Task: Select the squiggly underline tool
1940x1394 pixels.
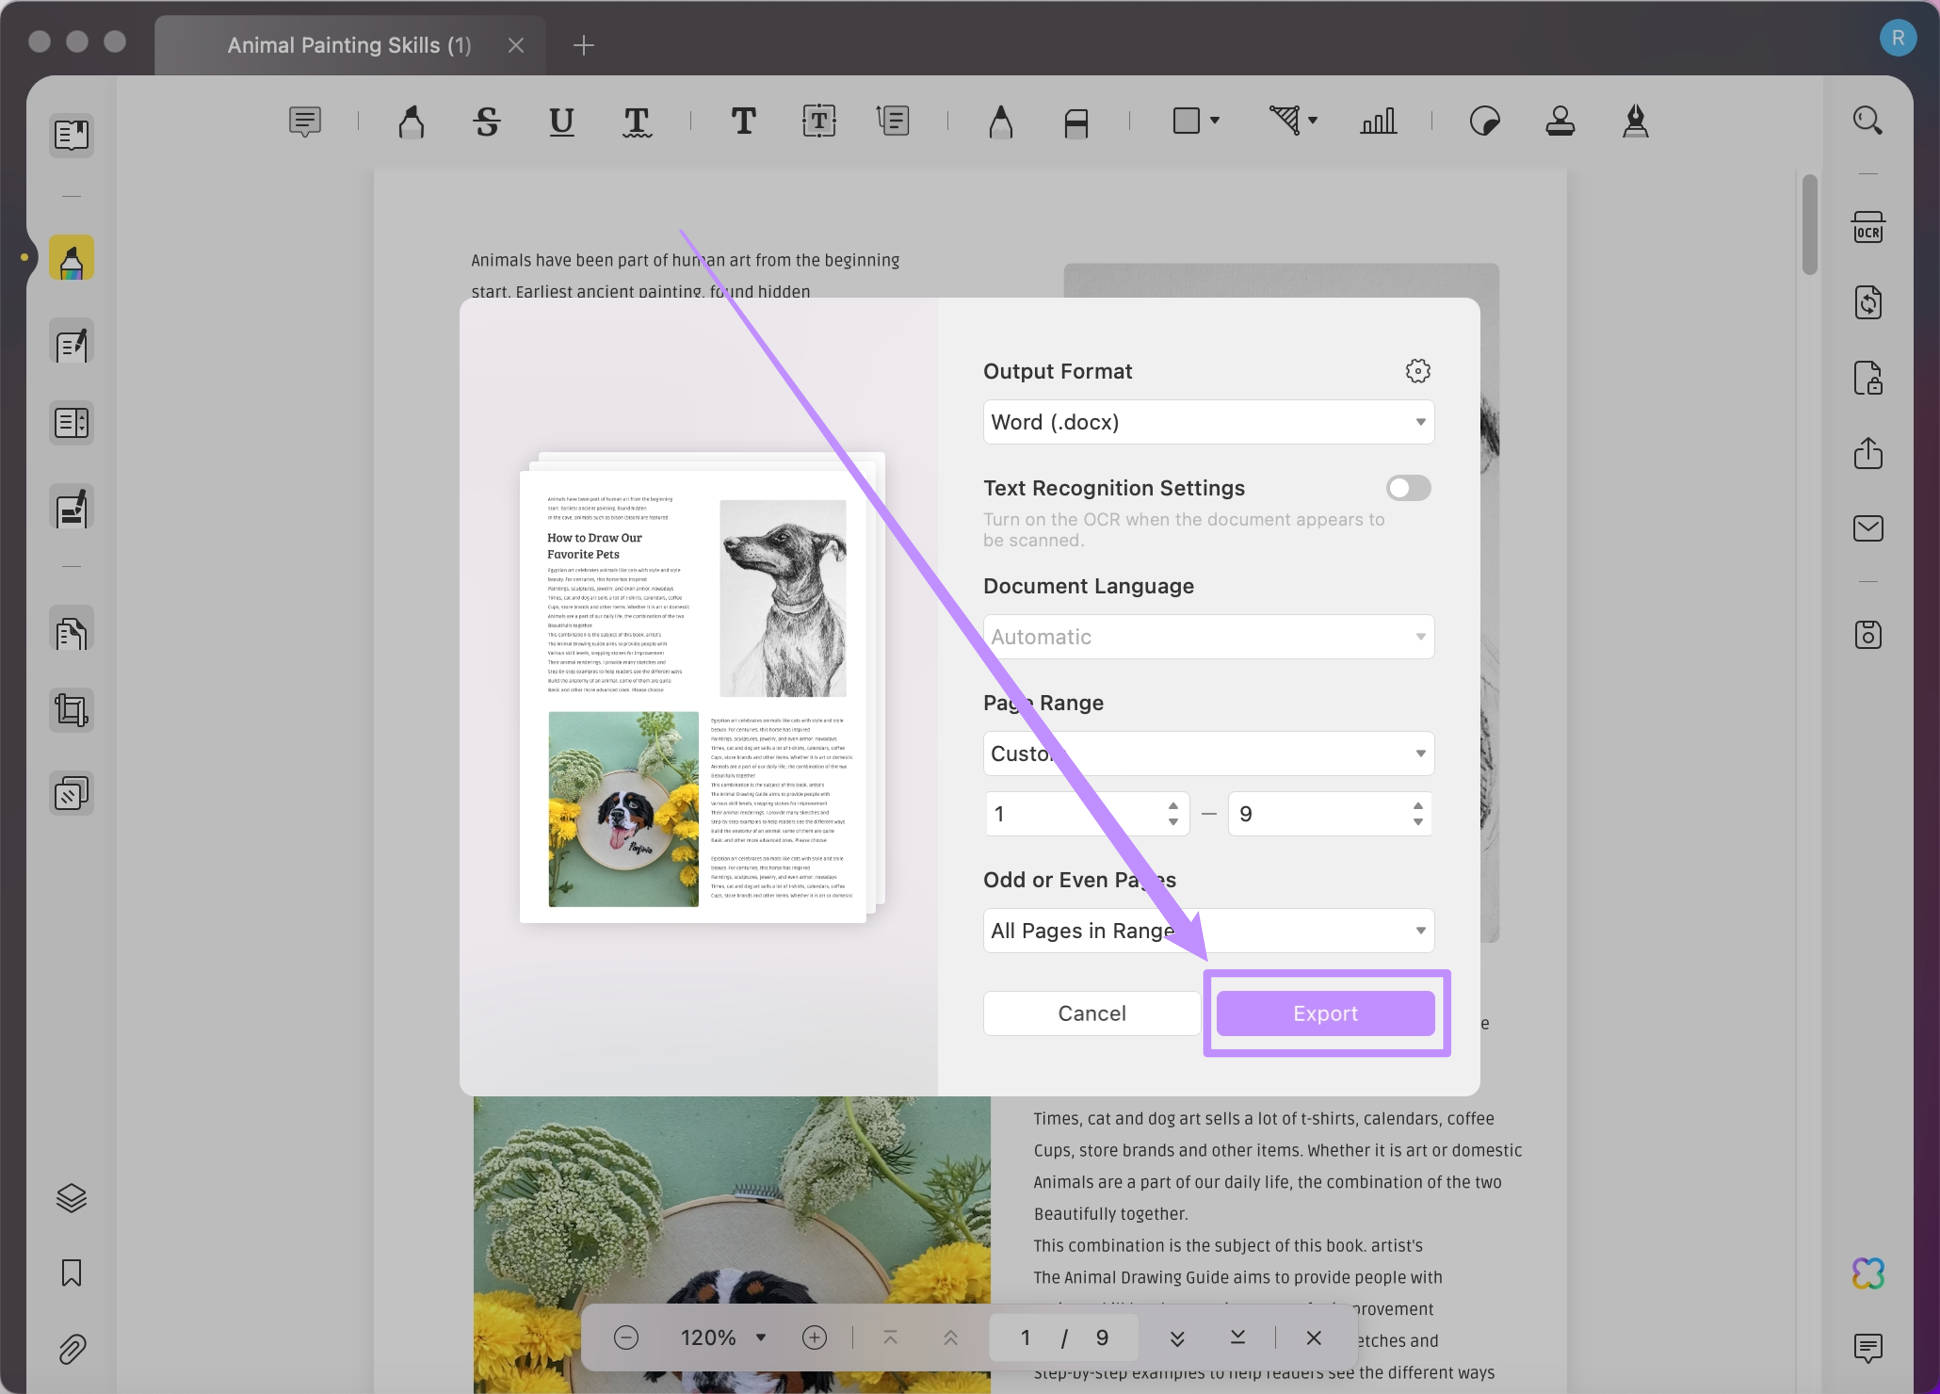Action: click(x=637, y=121)
